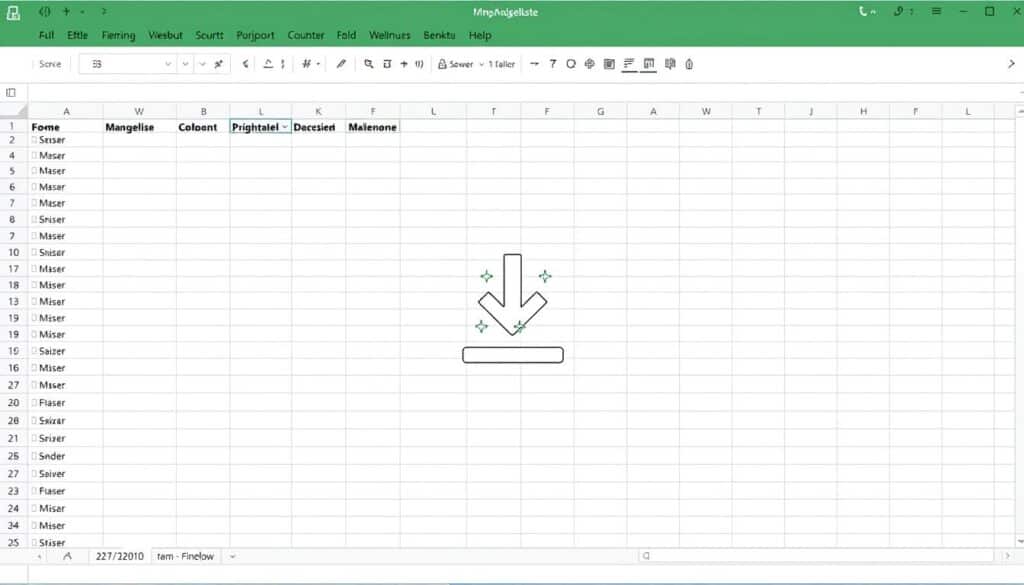
Task: Click the horizontal scrollbar track at bottom
Action: click(816, 556)
